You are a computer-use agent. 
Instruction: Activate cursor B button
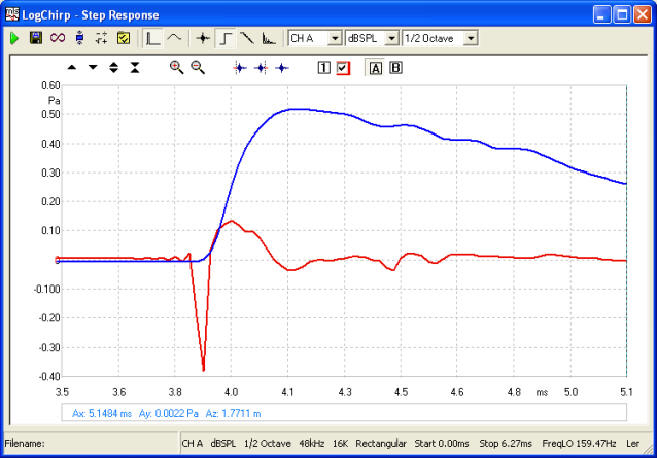(x=396, y=67)
